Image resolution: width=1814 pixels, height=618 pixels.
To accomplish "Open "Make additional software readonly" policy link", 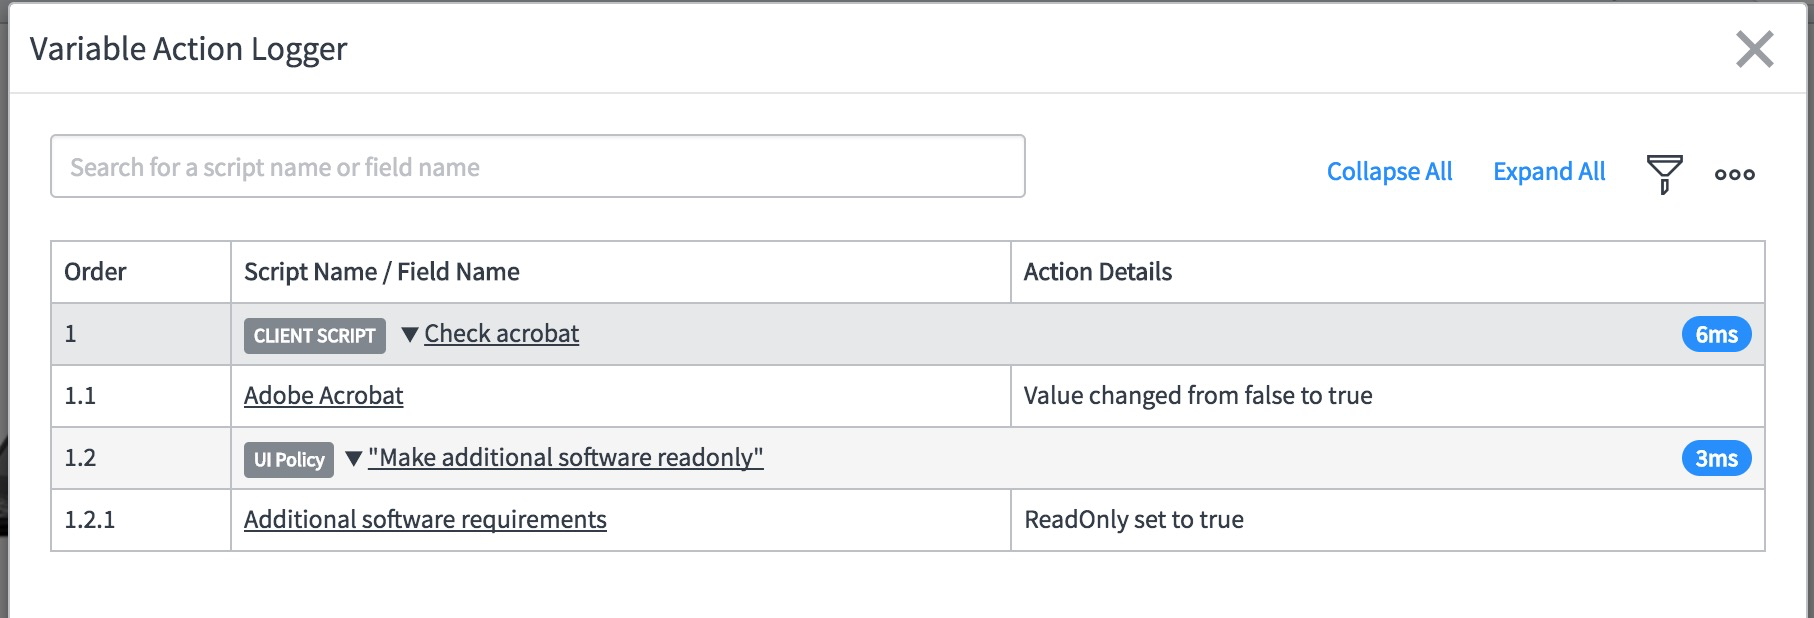I will pyautogui.click(x=565, y=458).
